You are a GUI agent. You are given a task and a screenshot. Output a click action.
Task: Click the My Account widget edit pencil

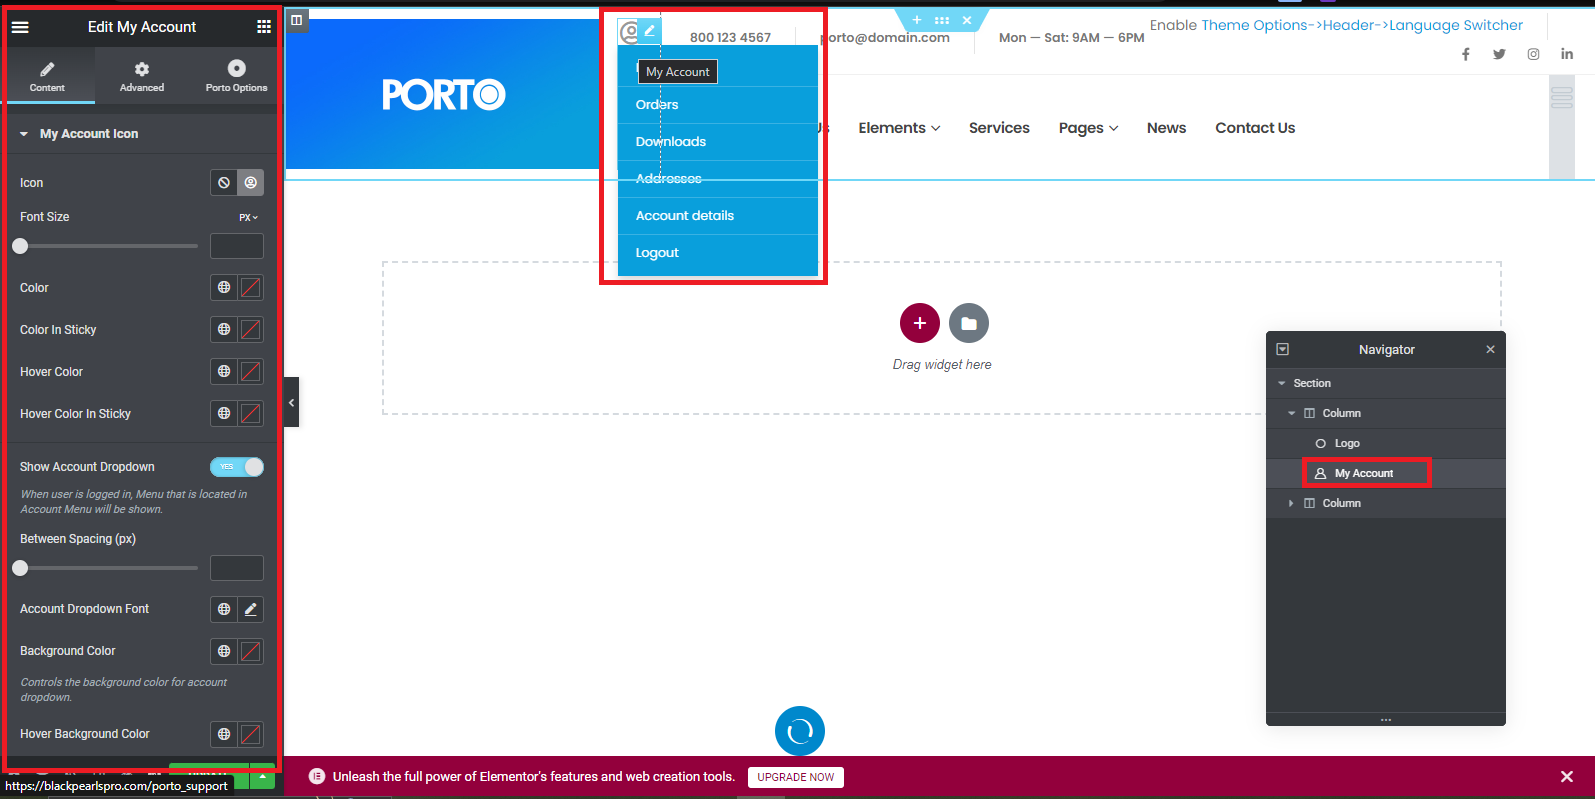pyautogui.click(x=650, y=30)
